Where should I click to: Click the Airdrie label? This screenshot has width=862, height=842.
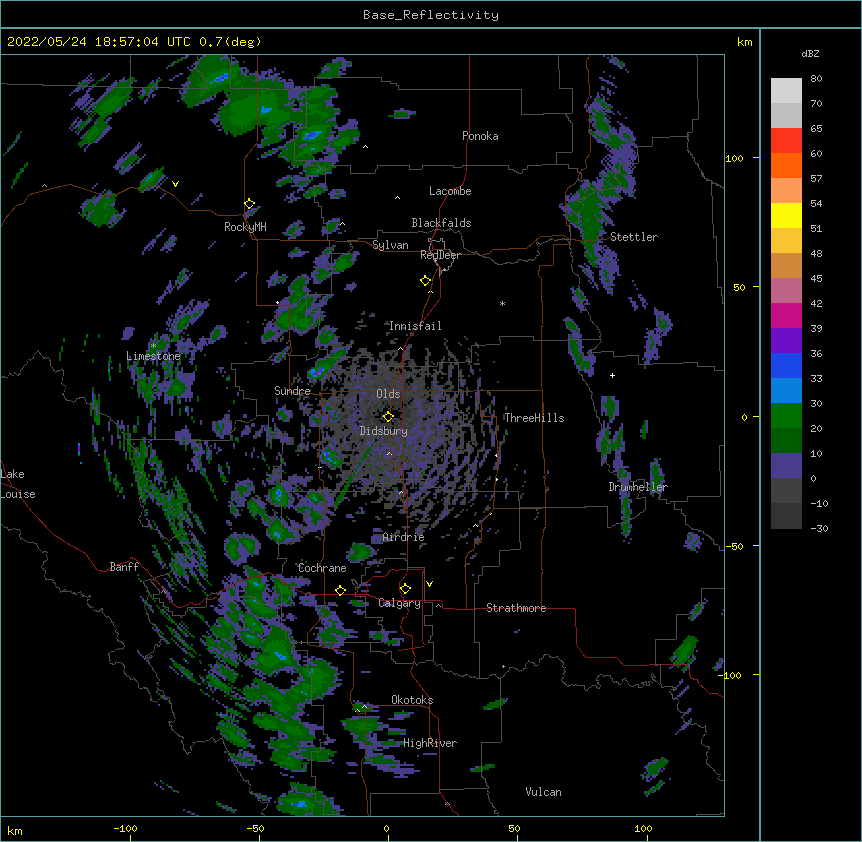(x=404, y=537)
